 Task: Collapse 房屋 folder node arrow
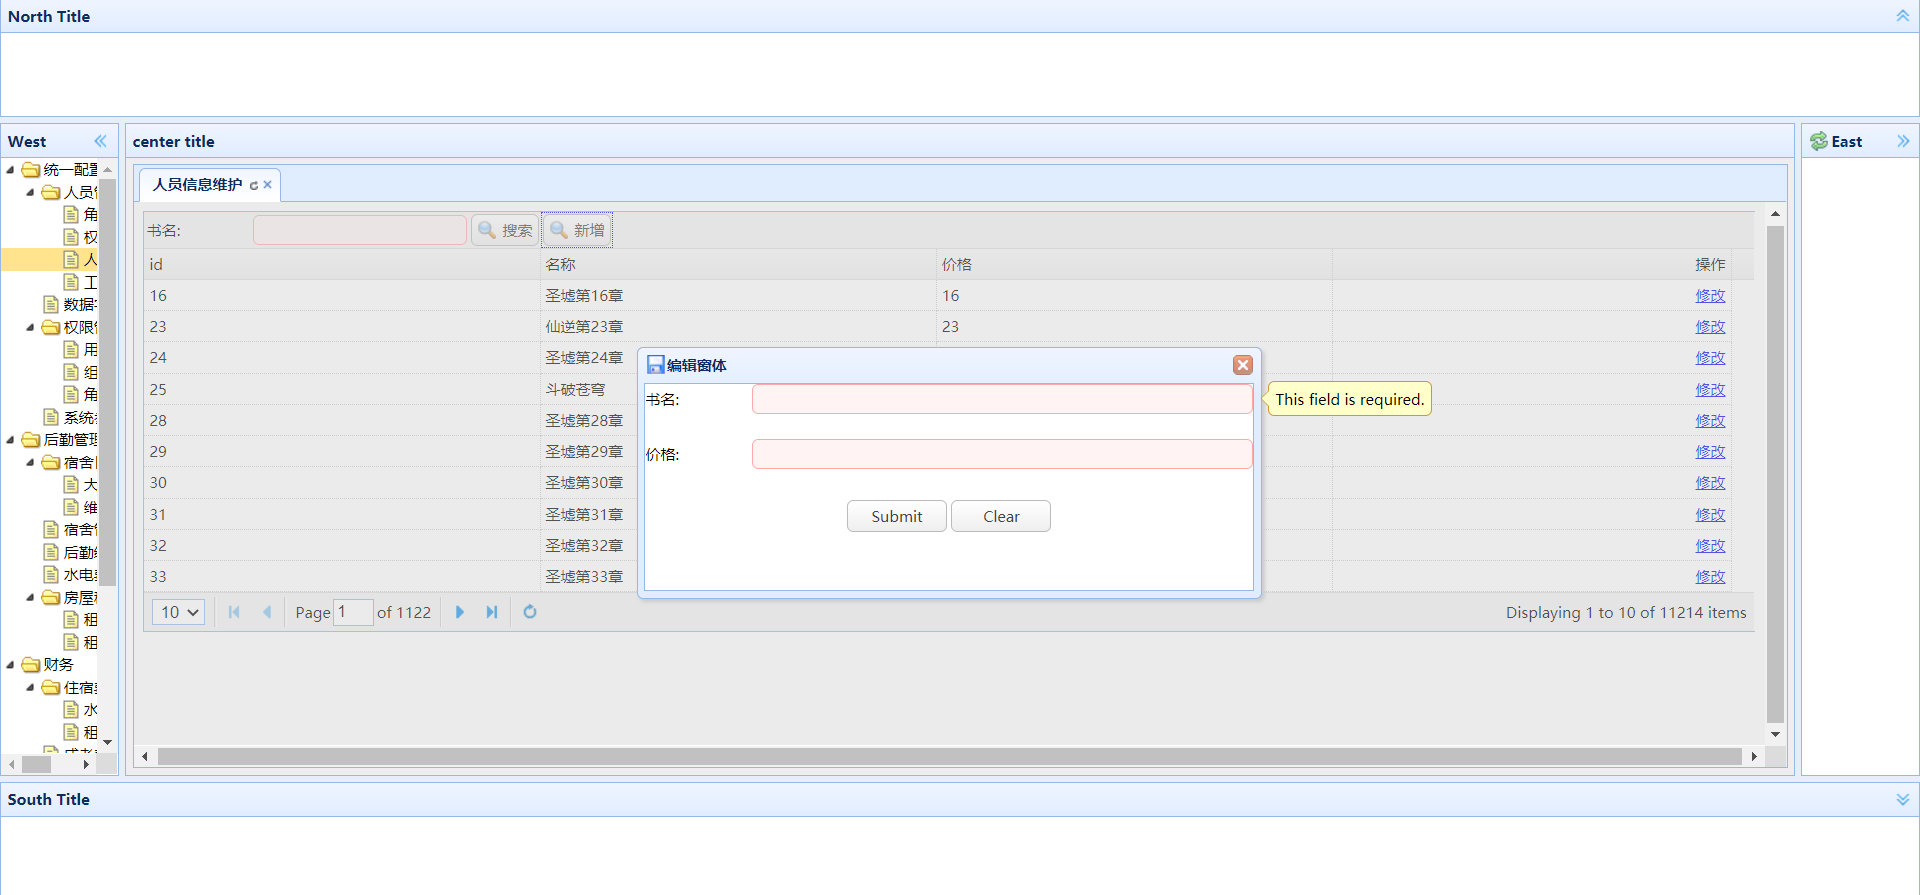pos(30,597)
